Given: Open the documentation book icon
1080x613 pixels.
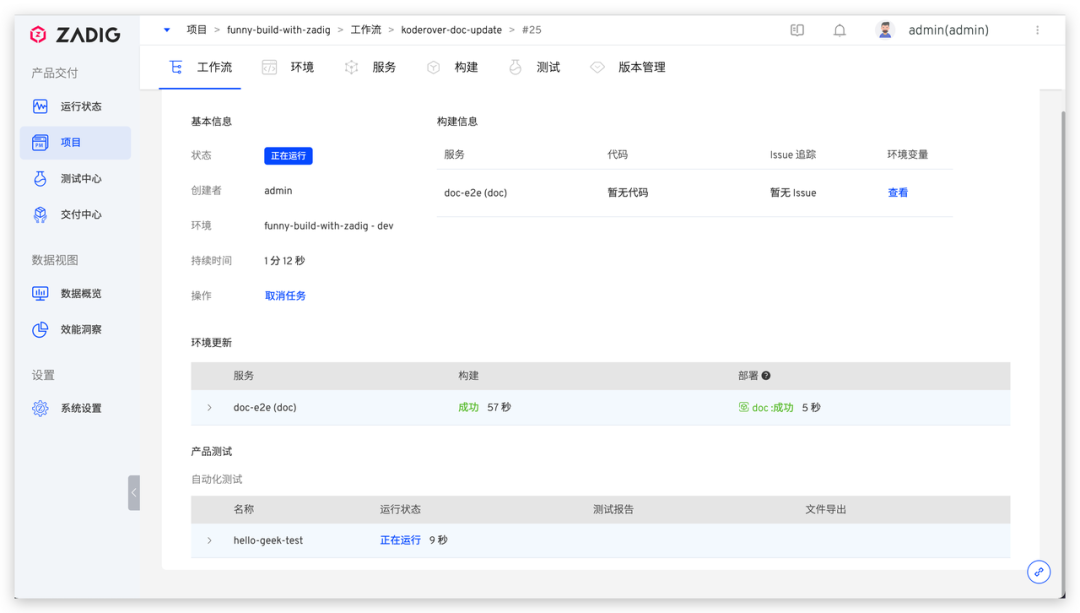Looking at the screenshot, I should [797, 30].
